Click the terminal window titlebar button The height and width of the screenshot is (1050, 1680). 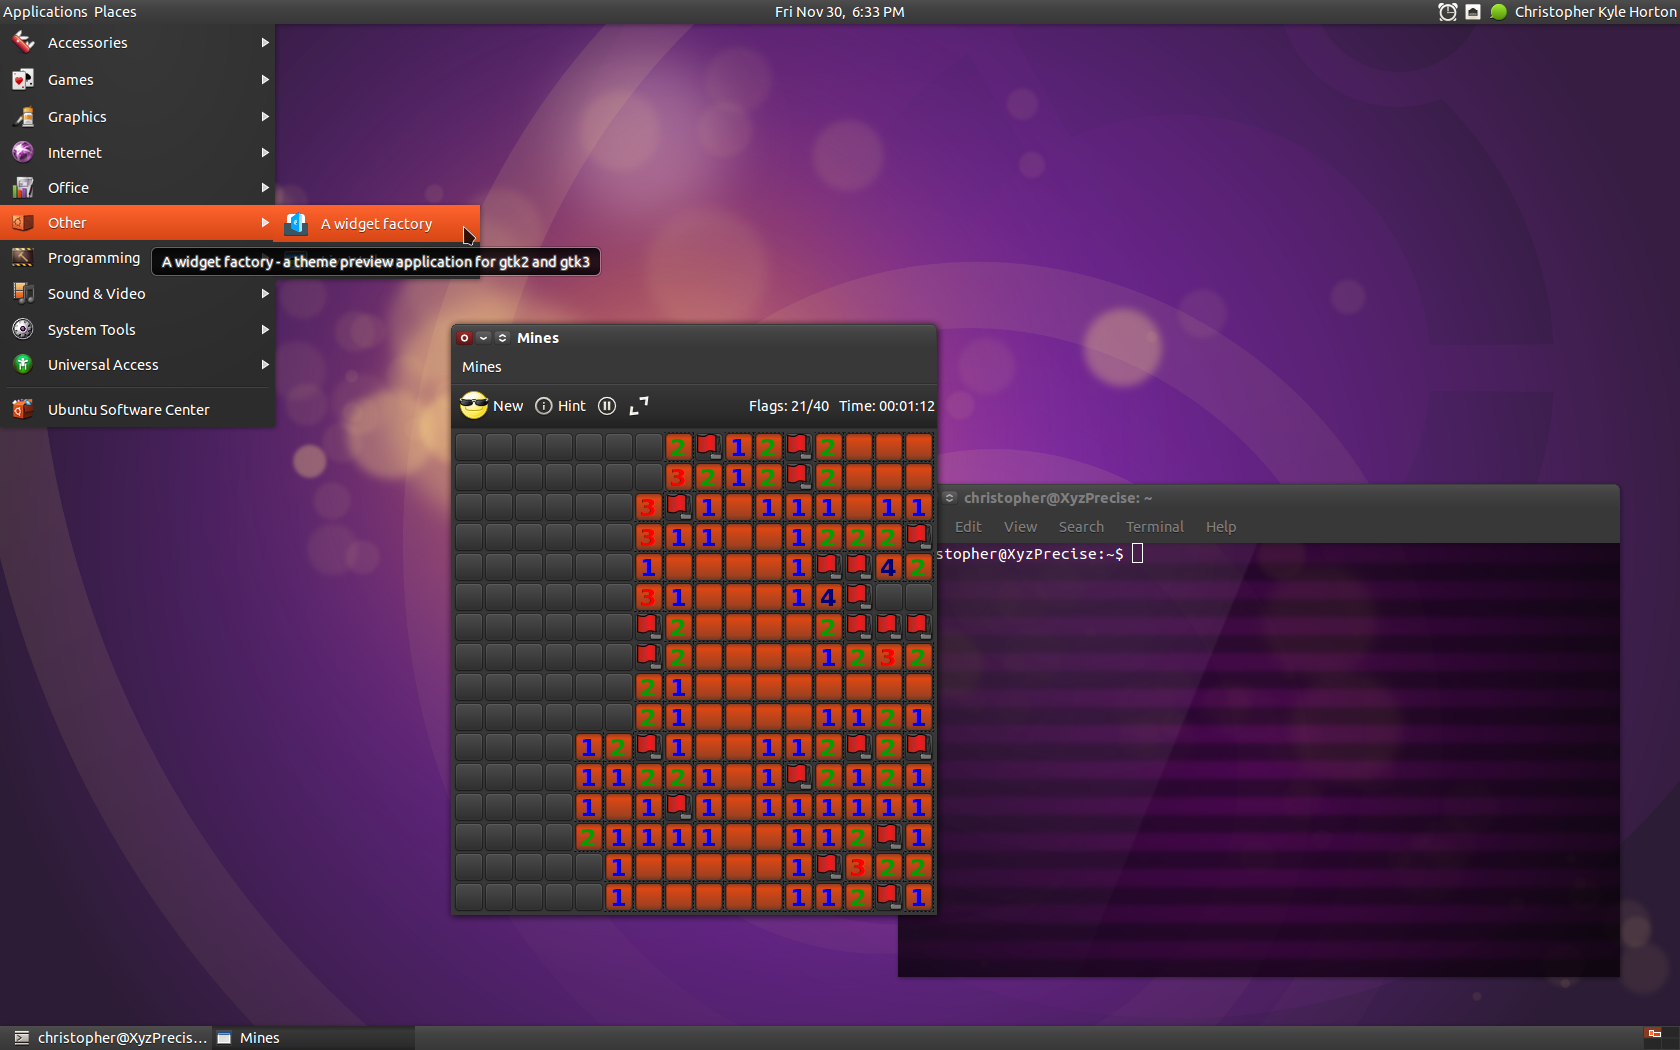(x=950, y=498)
